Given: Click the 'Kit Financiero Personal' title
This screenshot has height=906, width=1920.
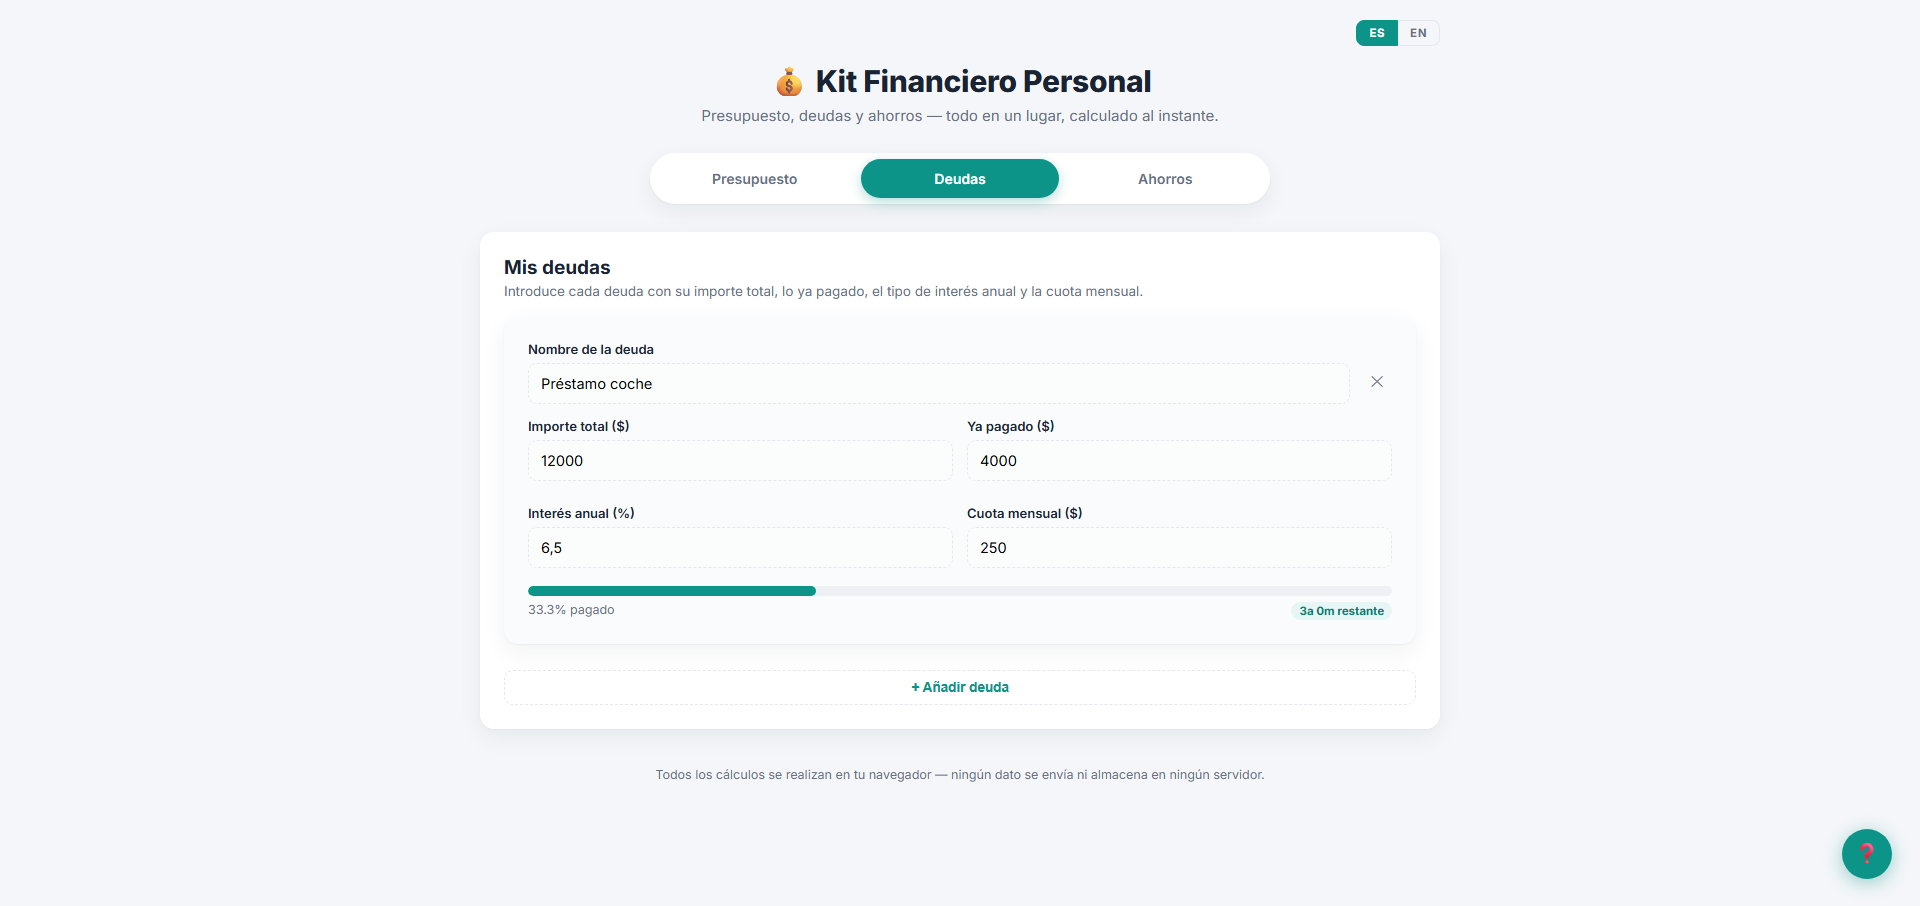Looking at the screenshot, I should (983, 81).
